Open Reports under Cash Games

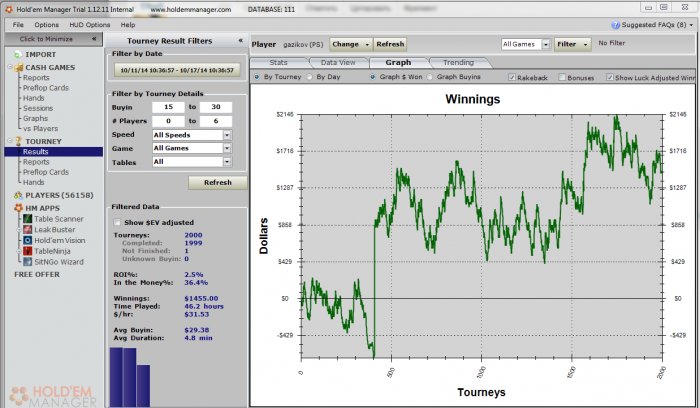36,78
